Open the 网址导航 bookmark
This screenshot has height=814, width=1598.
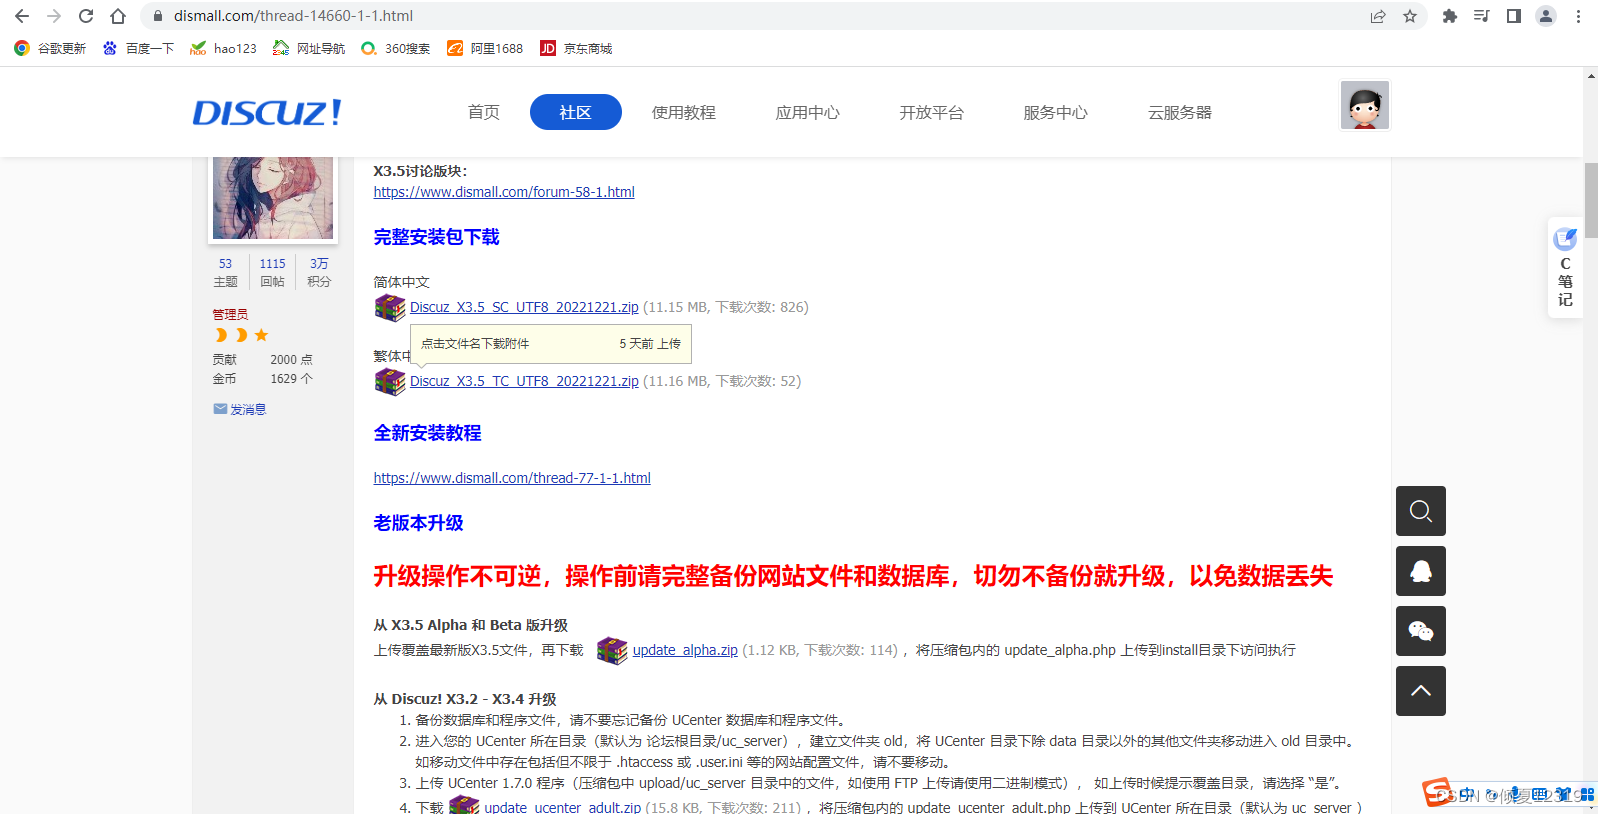tap(309, 48)
